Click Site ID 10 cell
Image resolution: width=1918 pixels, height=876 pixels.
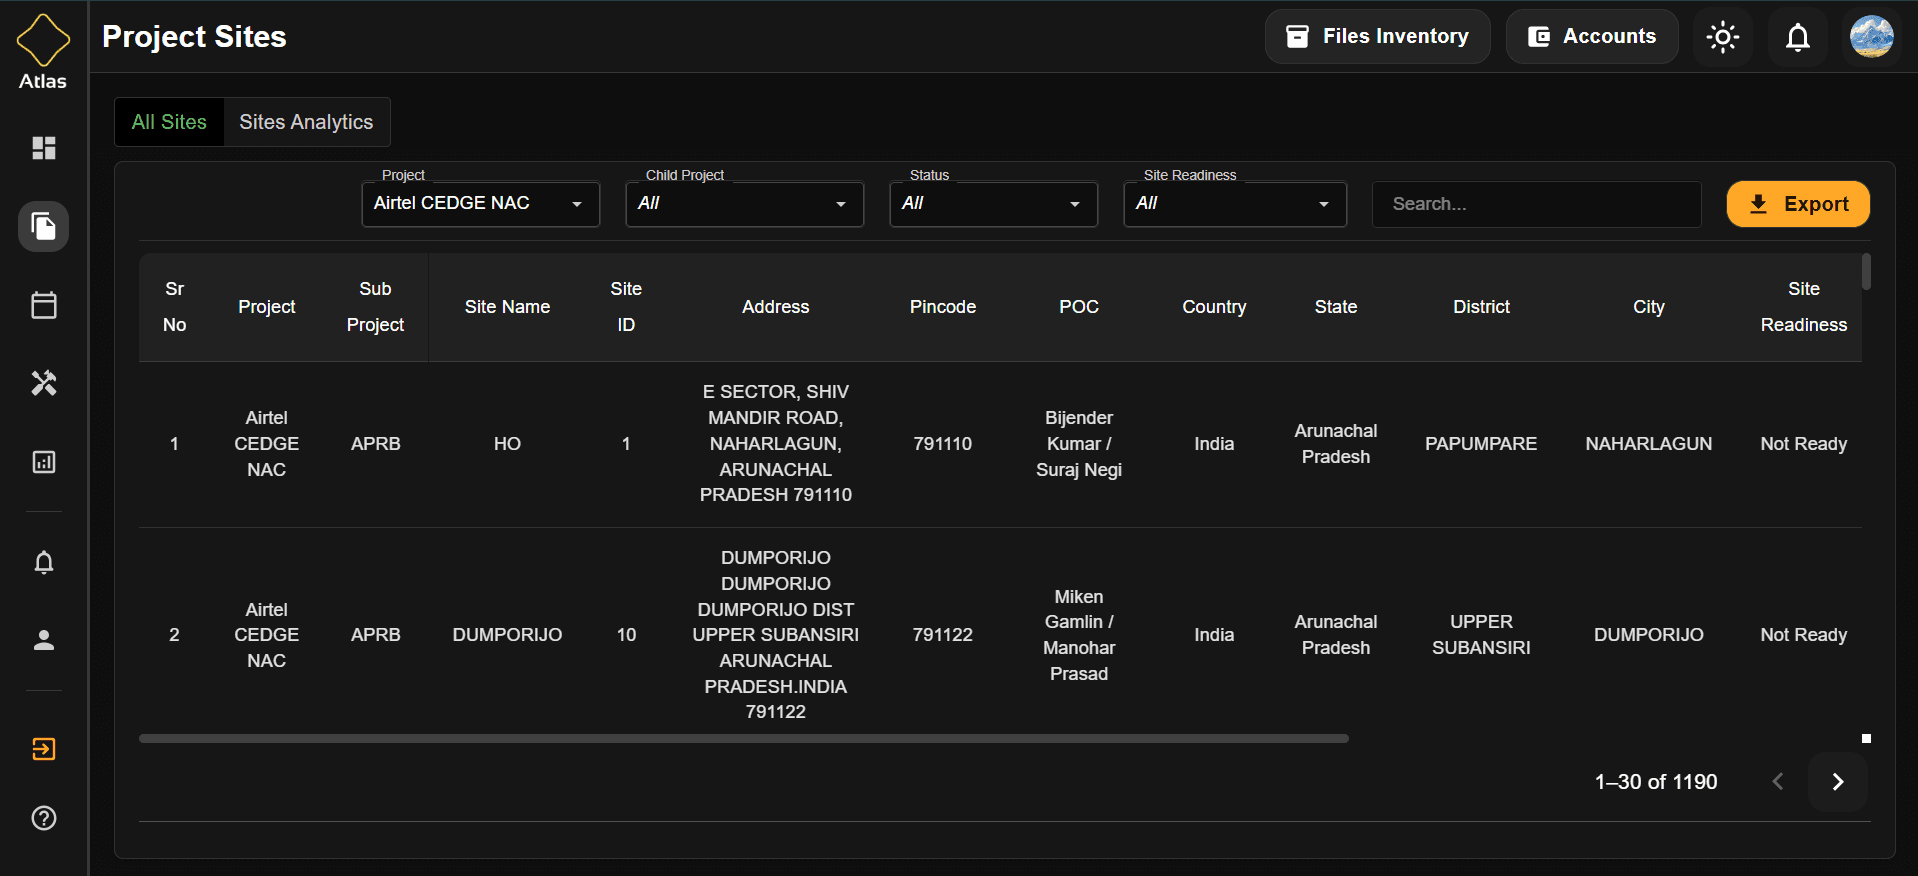click(626, 635)
